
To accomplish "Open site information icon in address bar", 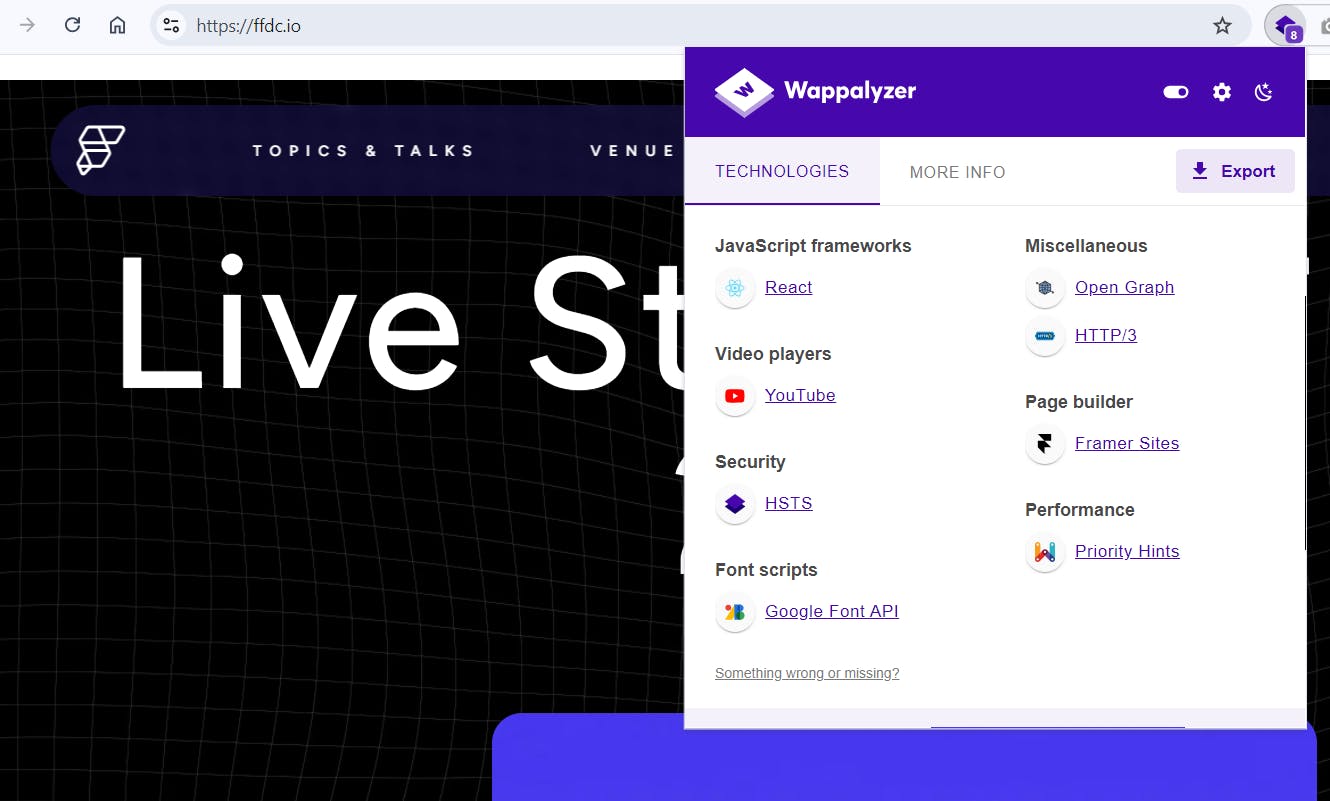I will click(x=171, y=26).
